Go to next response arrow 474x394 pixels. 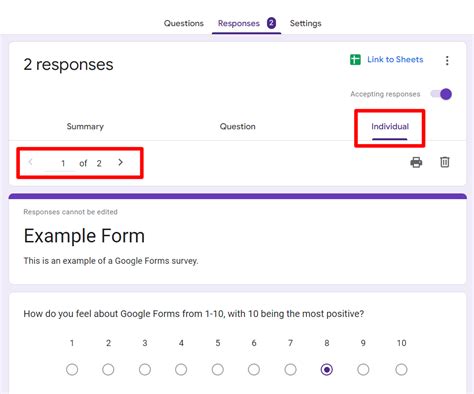(121, 162)
